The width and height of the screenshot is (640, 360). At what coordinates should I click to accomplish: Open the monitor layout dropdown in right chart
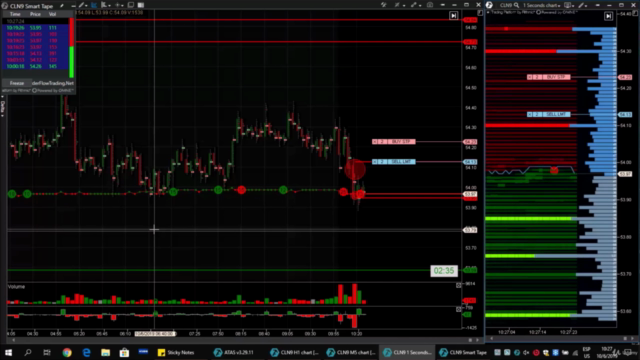pos(569,5)
